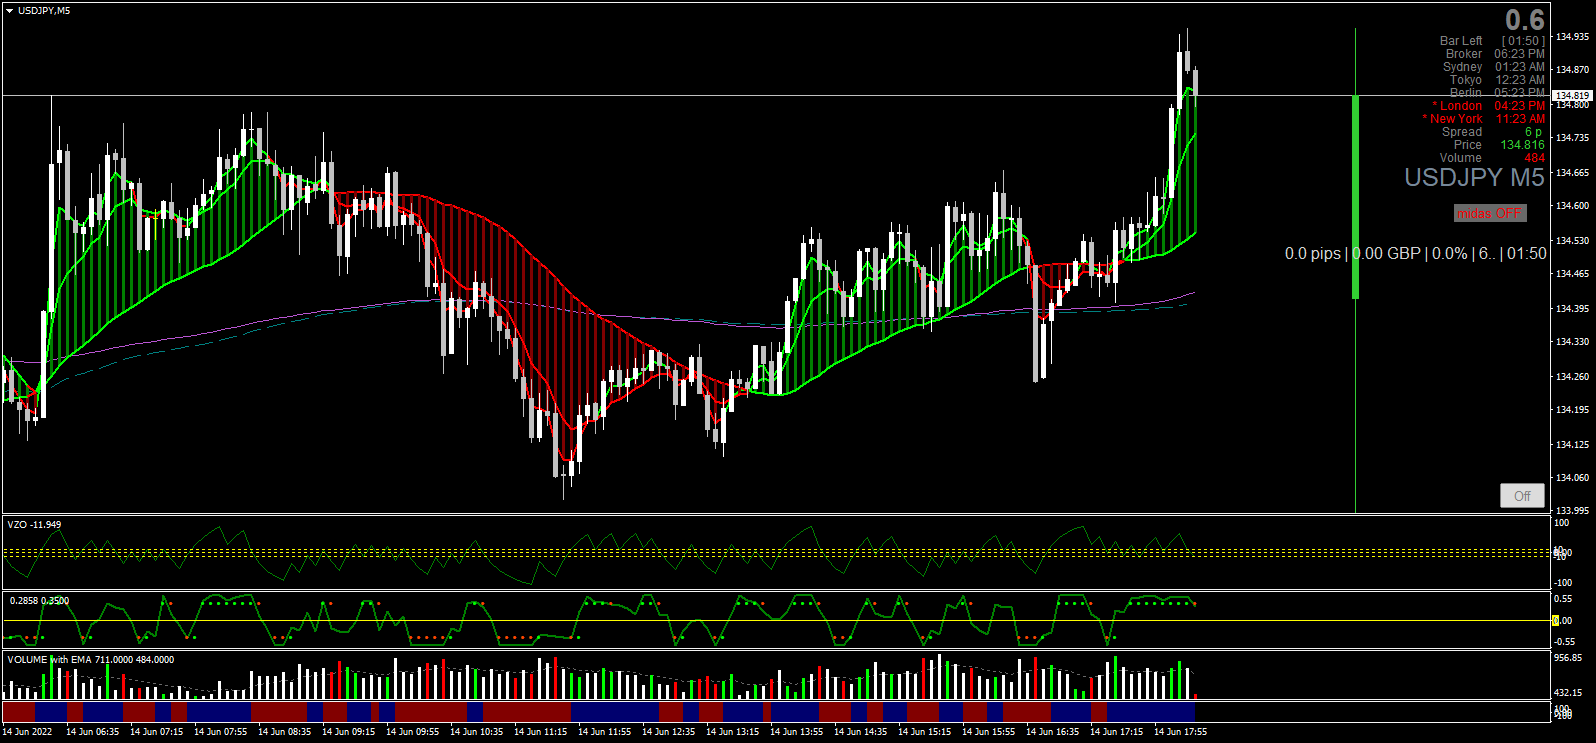1596x743 pixels.
Task: Click the Tokyo time 12:23 AM
Action: pos(1520,80)
